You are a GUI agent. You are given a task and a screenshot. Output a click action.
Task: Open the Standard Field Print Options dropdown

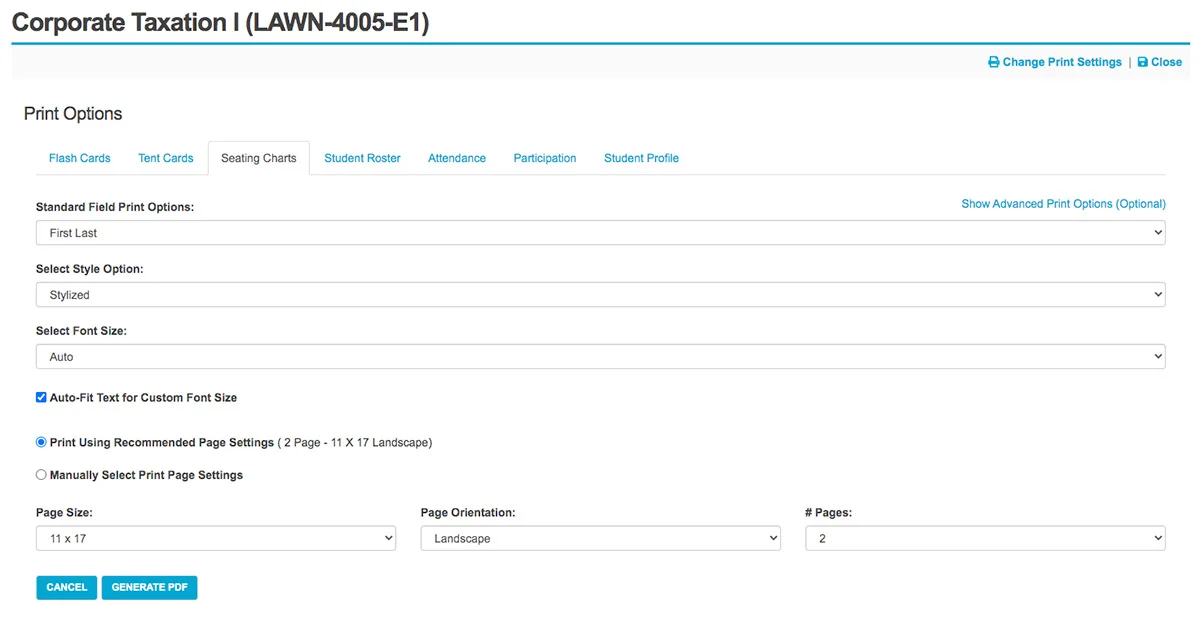[x=600, y=233]
